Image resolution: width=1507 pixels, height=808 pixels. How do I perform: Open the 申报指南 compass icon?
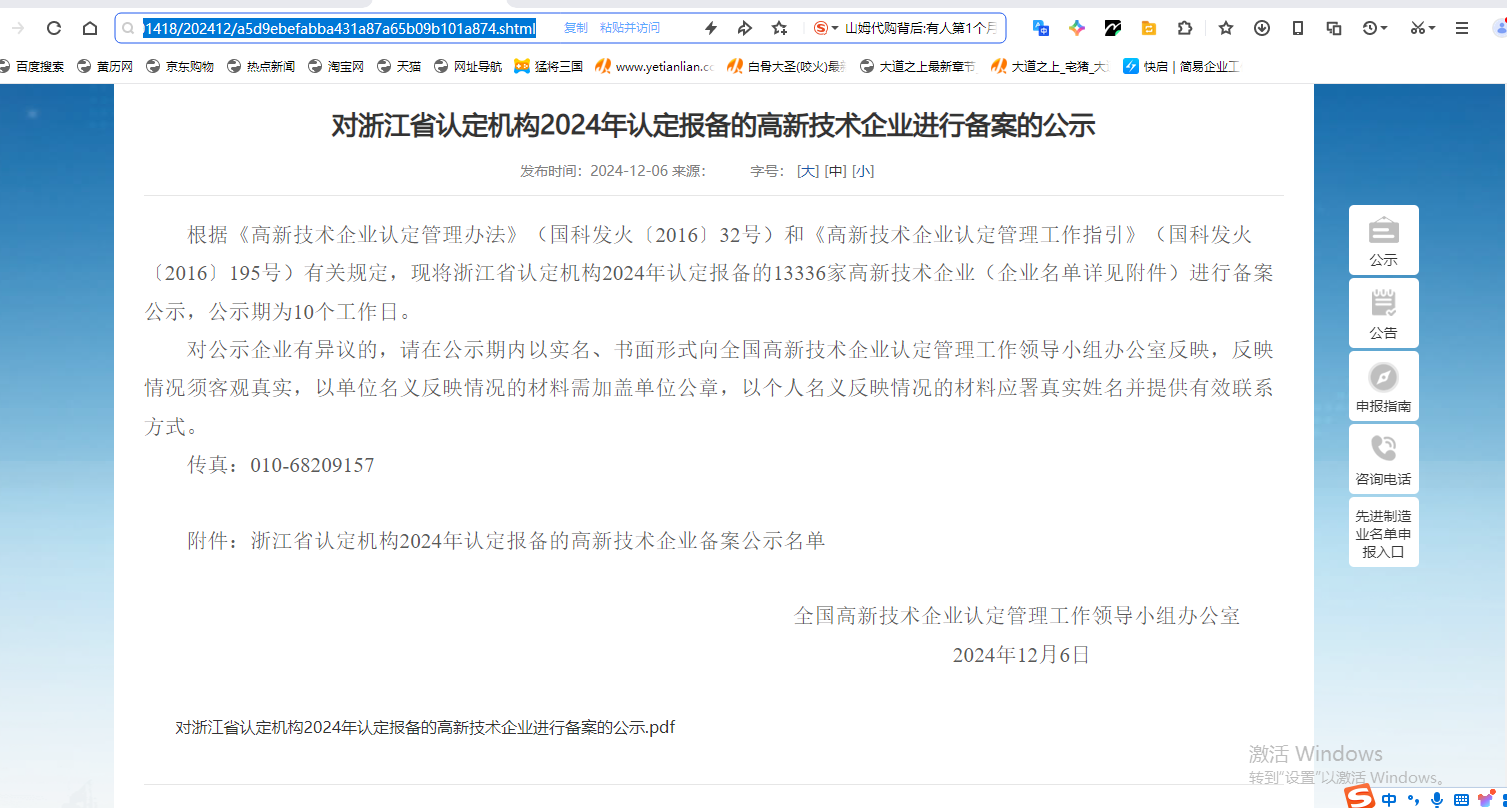click(x=1383, y=377)
